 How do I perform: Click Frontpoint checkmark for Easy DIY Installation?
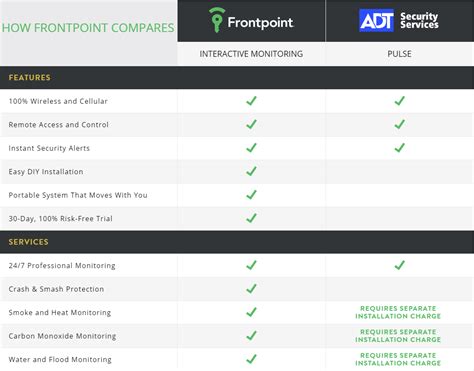coord(251,171)
